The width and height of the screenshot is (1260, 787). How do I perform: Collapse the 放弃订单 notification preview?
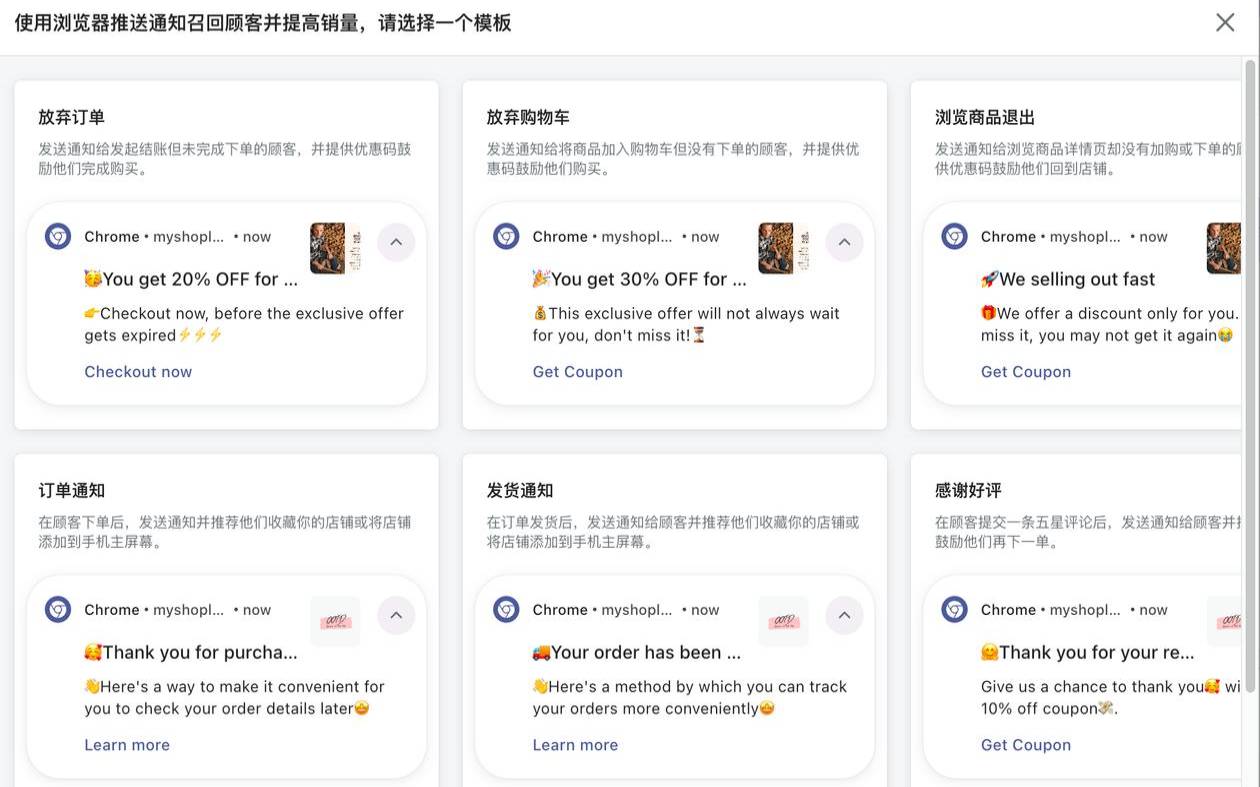[396, 242]
